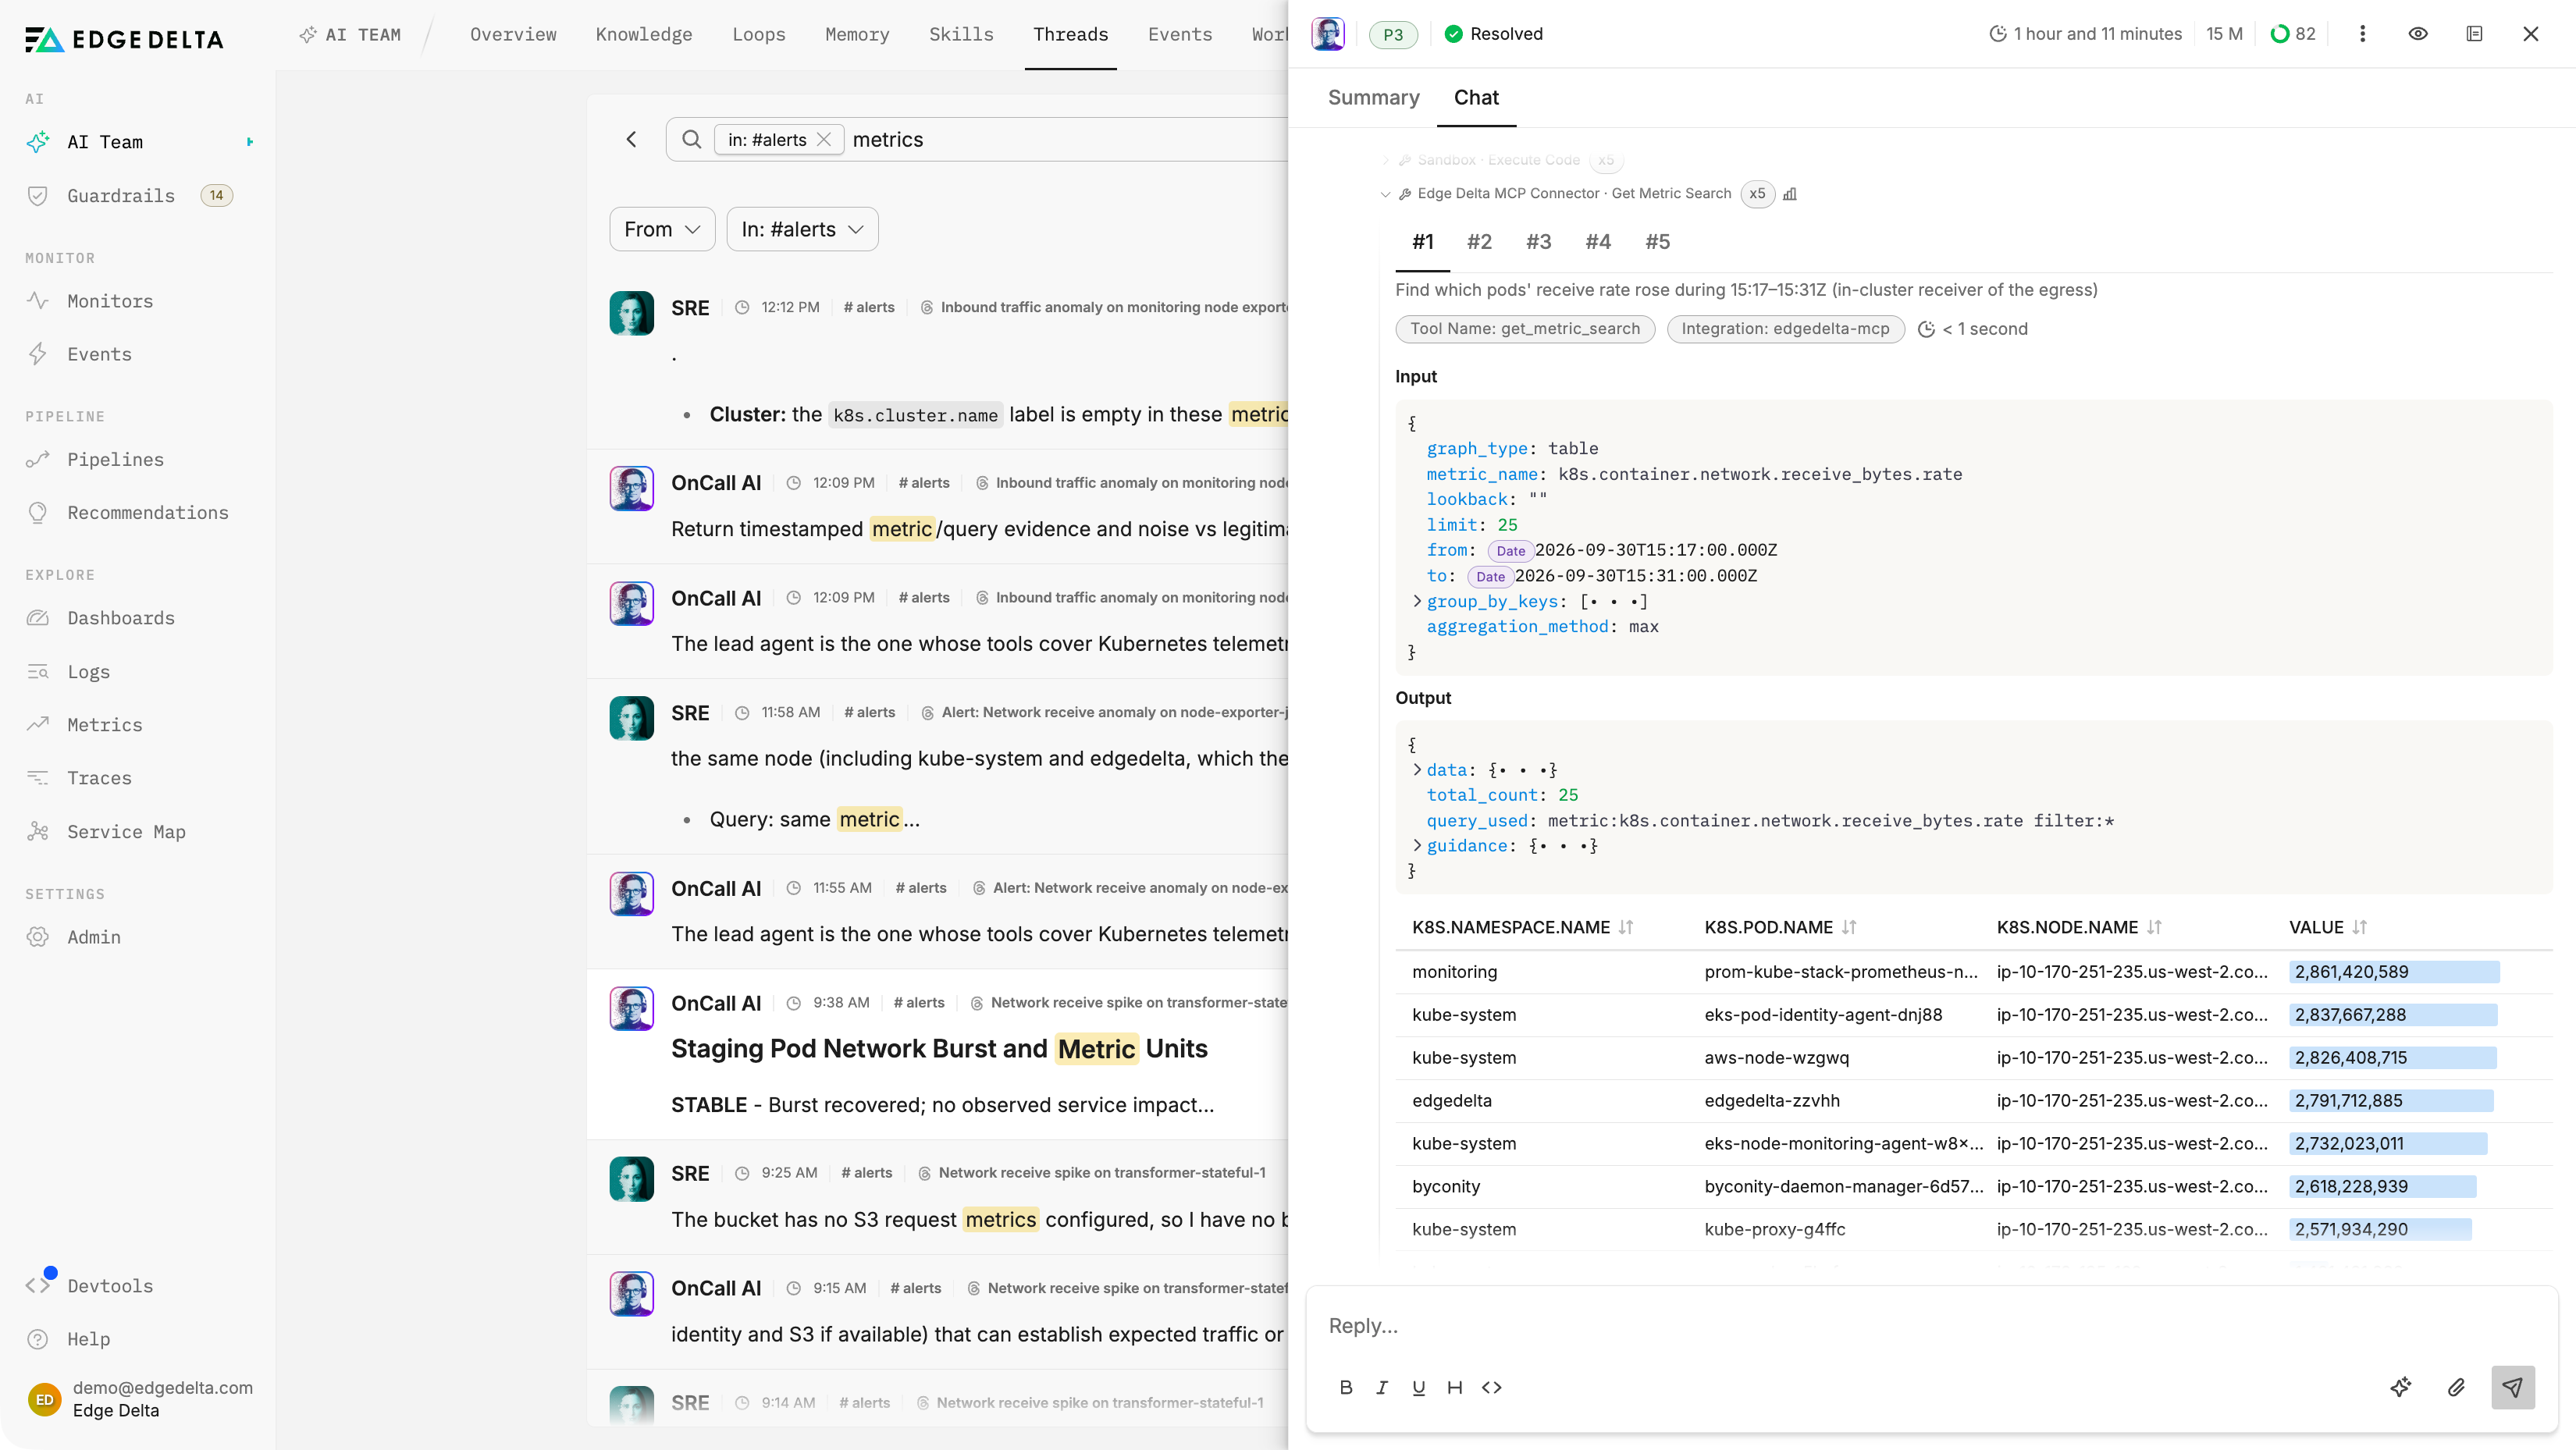Viewport: 2576px width, 1450px height.
Task: Expand group_by_keys in Input JSON
Action: [x=1417, y=601]
